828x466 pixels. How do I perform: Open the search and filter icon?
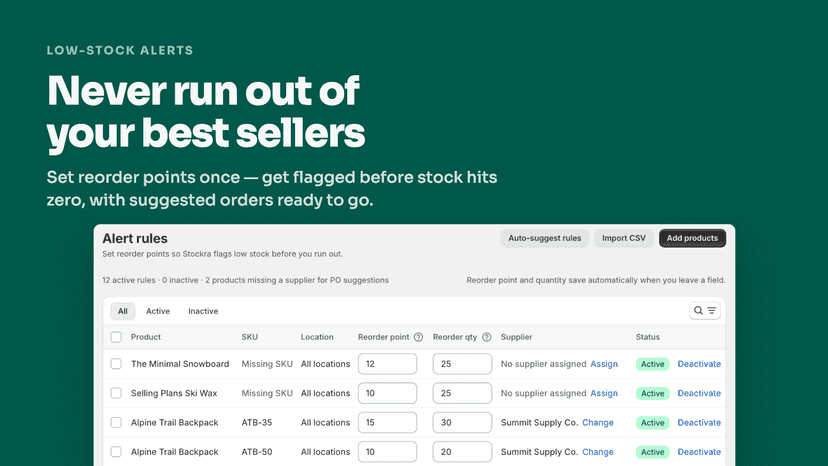tap(704, 311)
